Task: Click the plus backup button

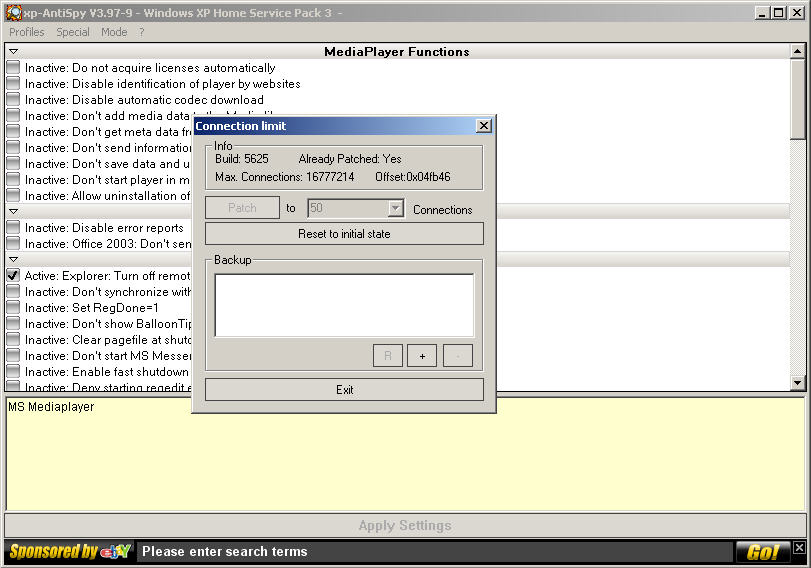Action: pos(421,356)
